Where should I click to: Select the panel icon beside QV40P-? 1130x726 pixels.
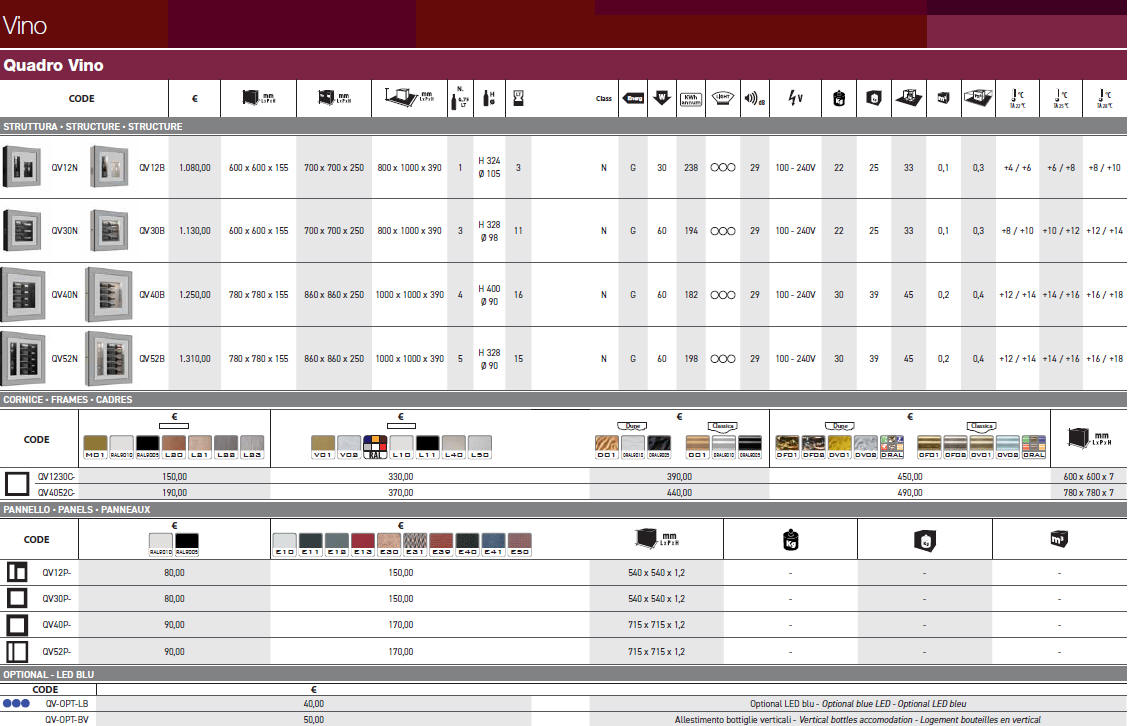click(x=17, y=624)
